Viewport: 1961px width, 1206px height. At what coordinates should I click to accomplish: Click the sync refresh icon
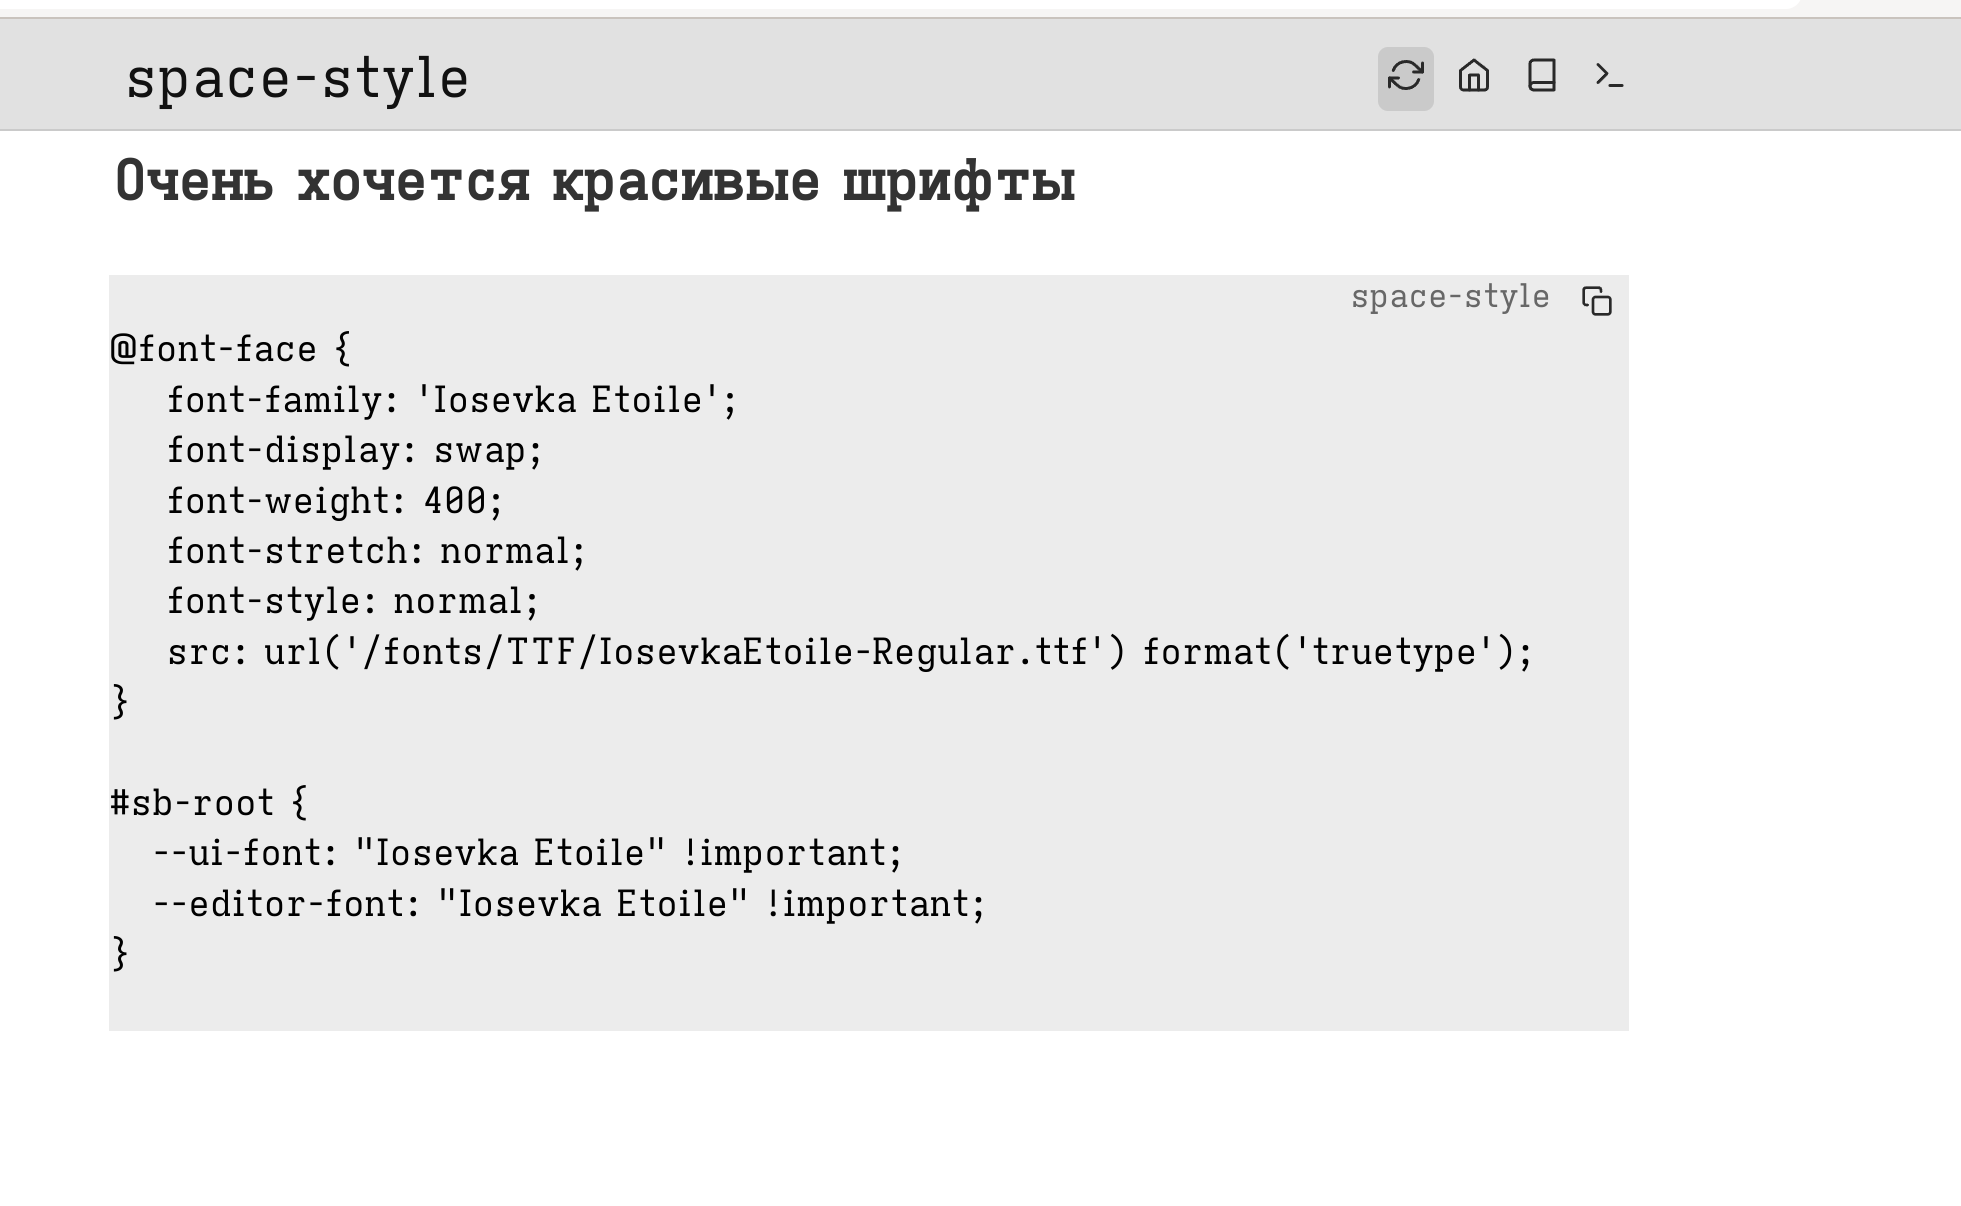pyautogui.click(x=1405, y=77)
